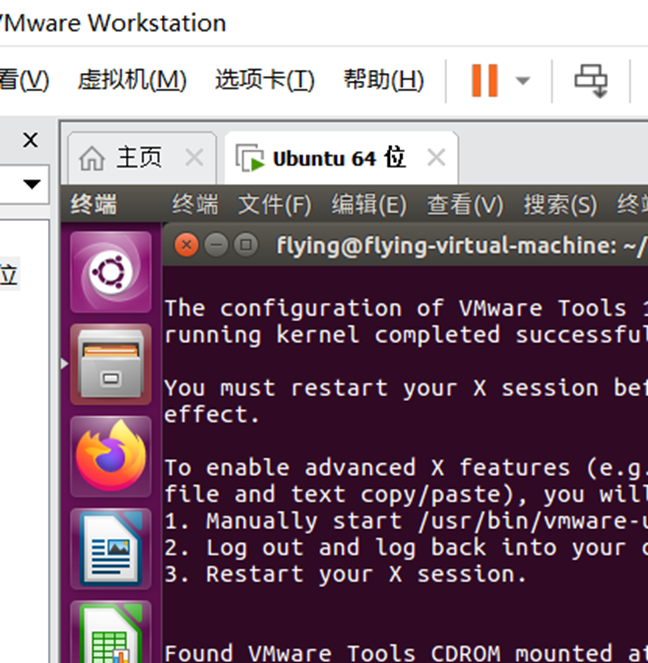Screen dimensions: 648x663
Task: Close the terminal window with the red button
Action: pyautogui.click(x=186, y=245)
